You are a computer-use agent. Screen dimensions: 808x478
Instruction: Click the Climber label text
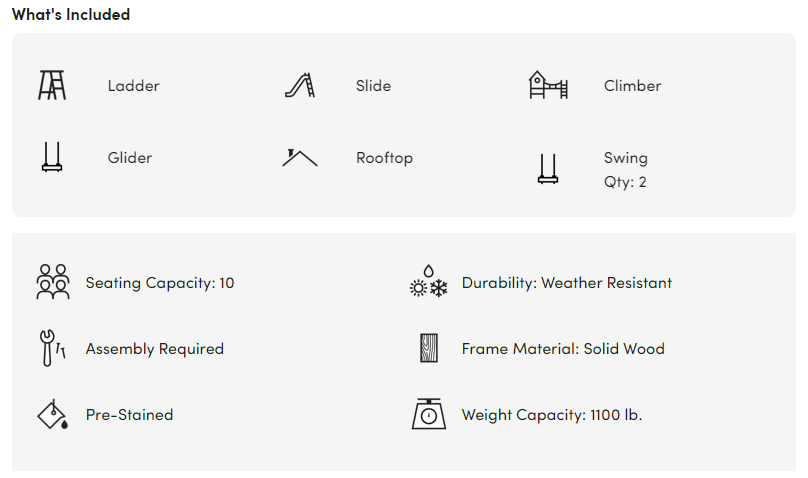tap(632, 86)
